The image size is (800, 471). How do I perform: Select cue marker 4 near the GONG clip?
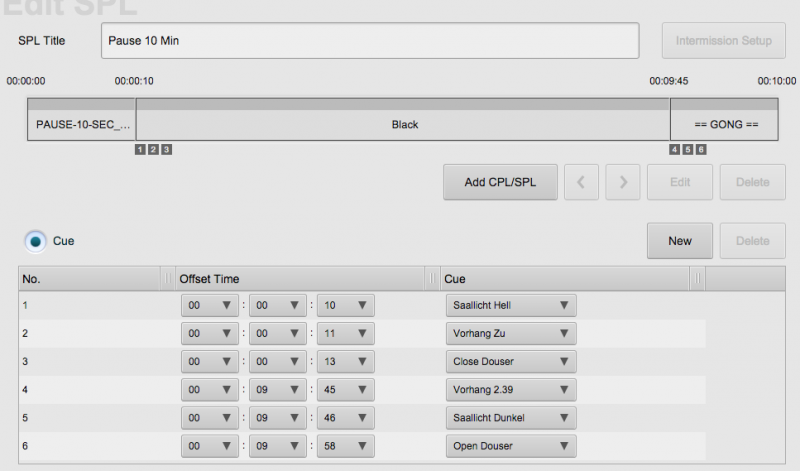click(x=675, y=150)
